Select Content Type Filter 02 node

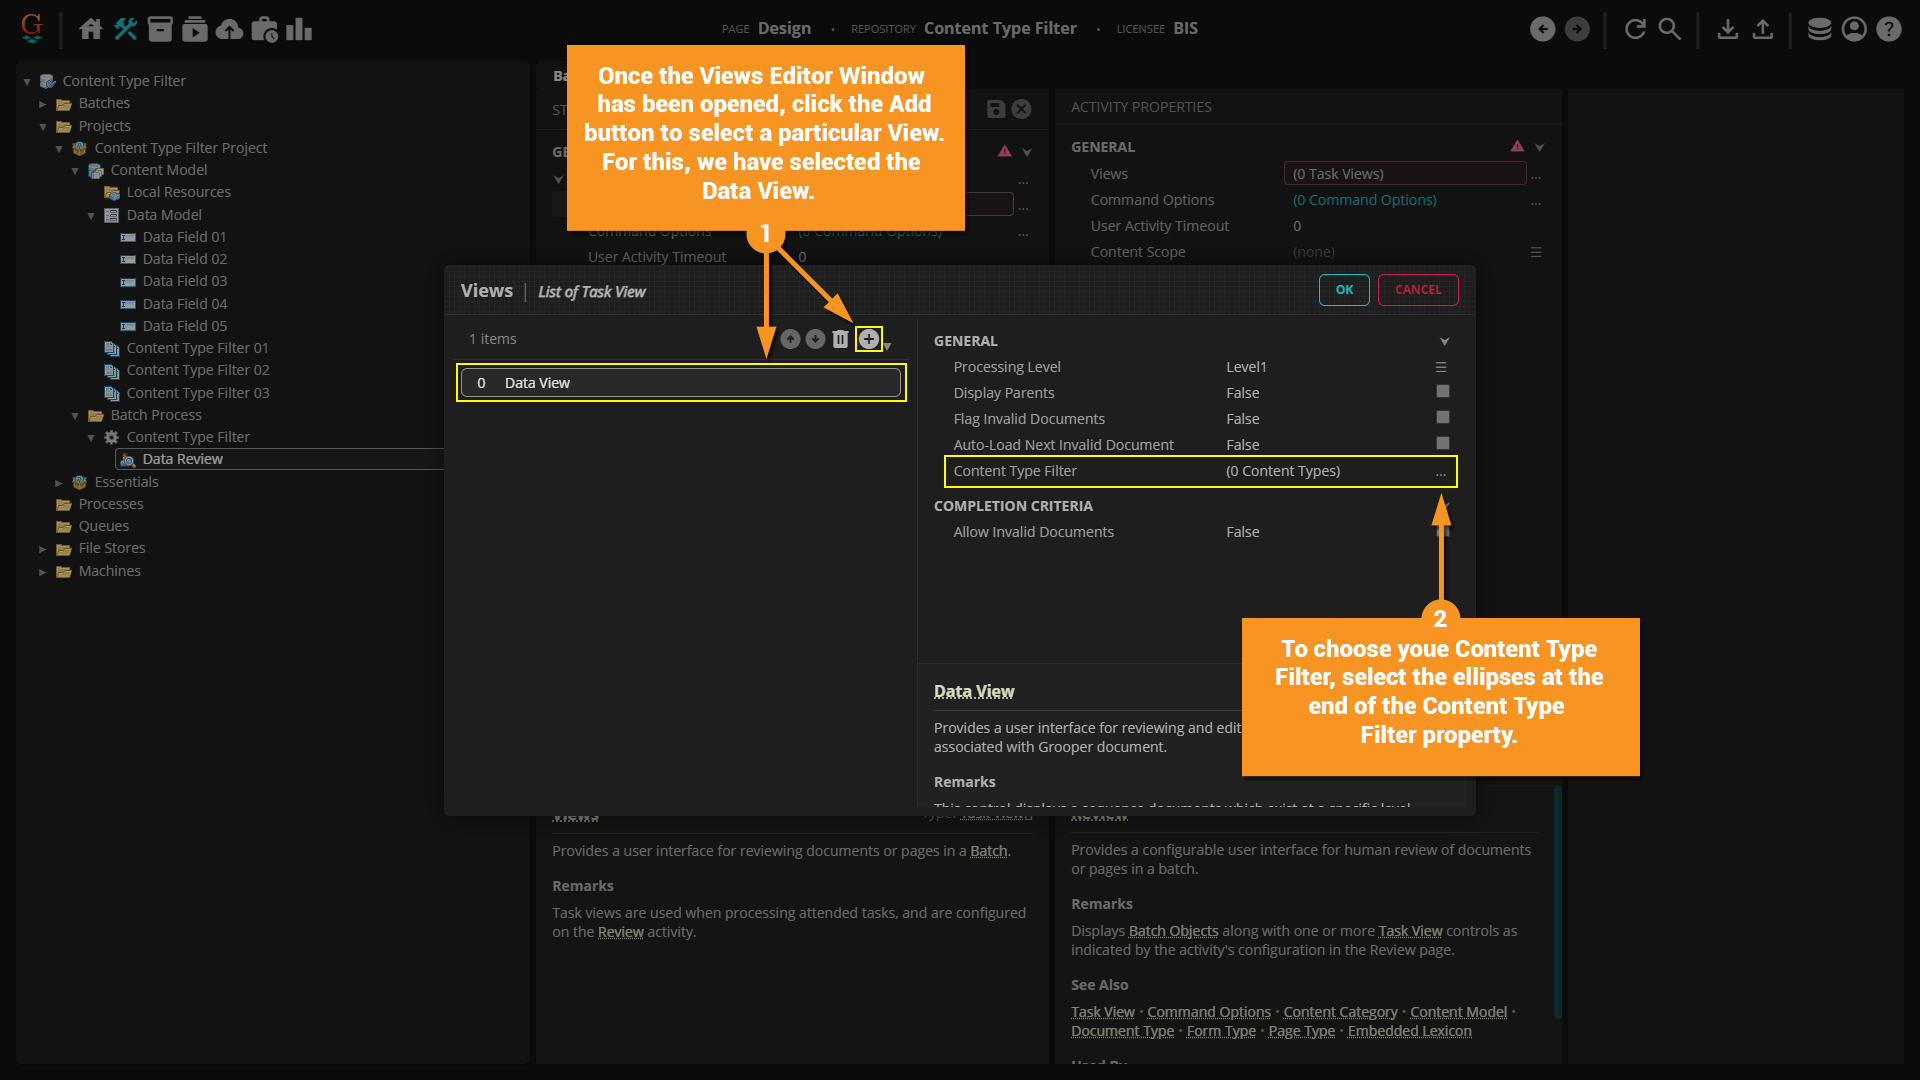click(x=197, y=370)
